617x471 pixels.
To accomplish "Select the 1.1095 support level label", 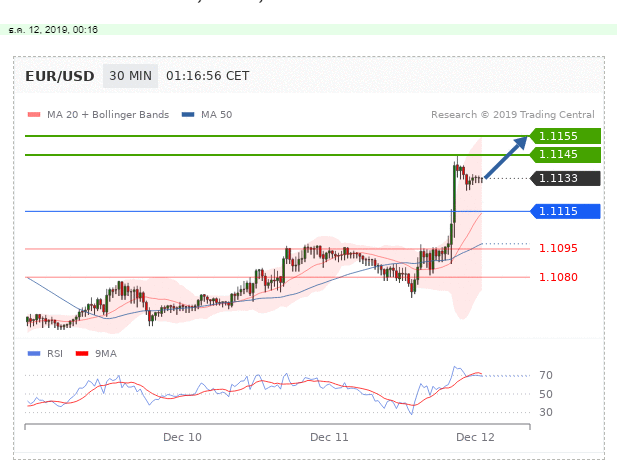I will (x=557, y=248).
